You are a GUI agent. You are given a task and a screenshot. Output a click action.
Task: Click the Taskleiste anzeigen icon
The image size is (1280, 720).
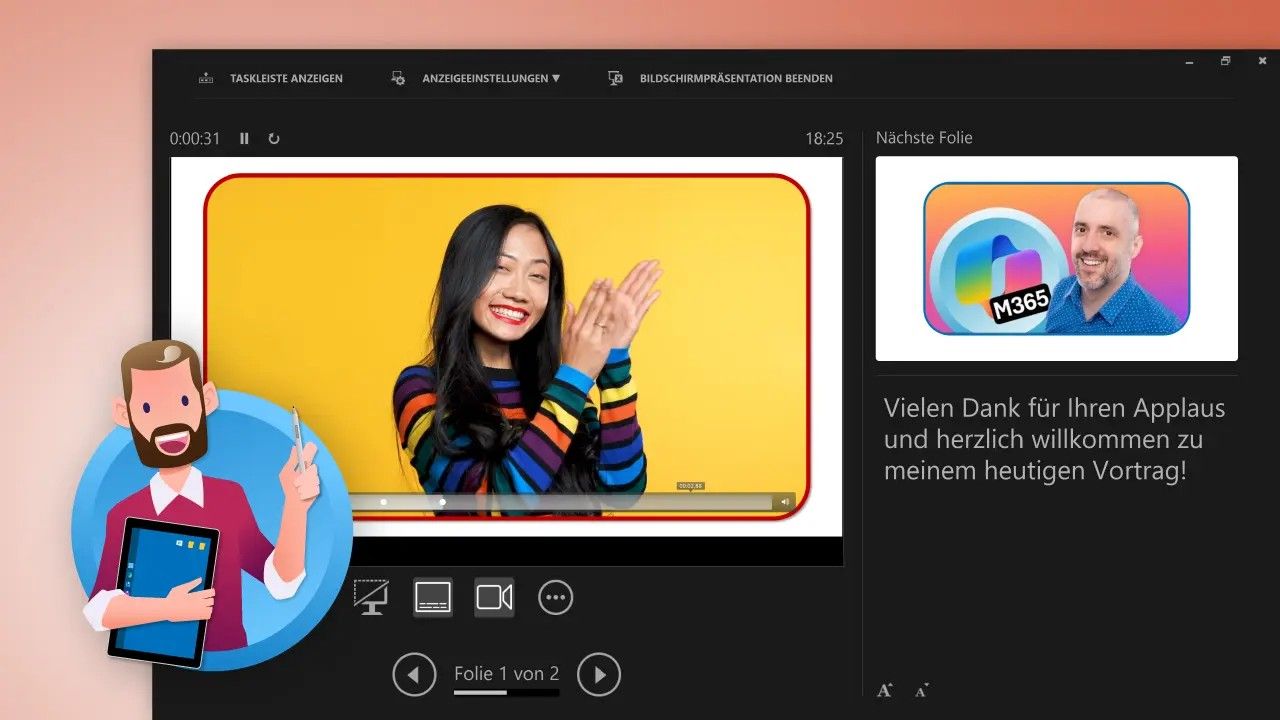pos(206,78)
